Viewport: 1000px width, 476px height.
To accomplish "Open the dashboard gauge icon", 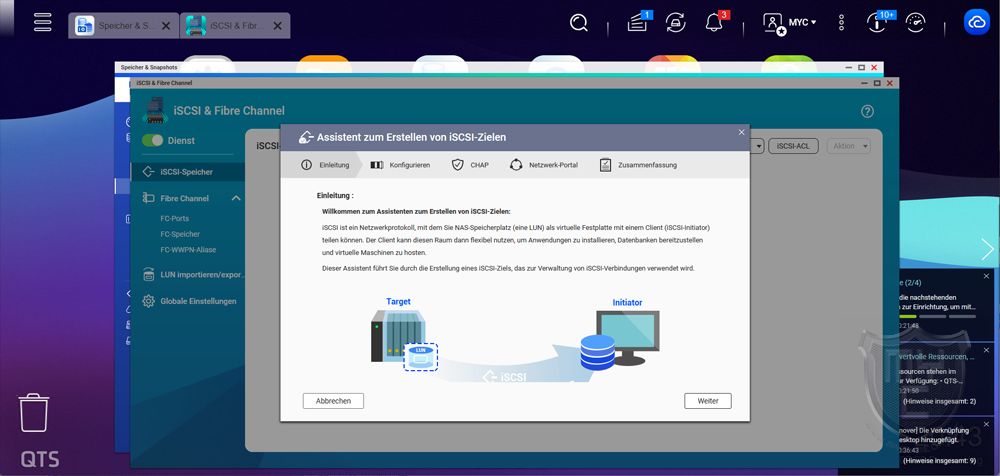I will pyautogui.click(x=916, y=22).
